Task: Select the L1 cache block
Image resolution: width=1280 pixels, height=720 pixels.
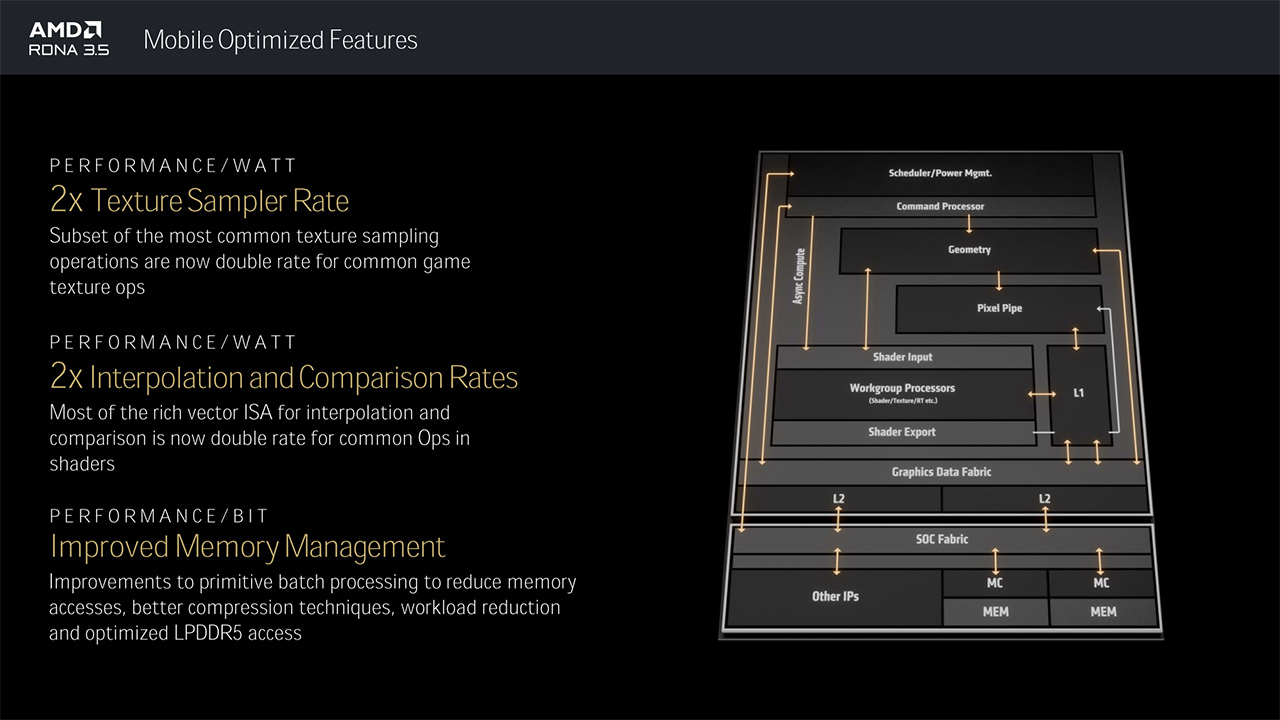Action: [x=1078, y=393]
